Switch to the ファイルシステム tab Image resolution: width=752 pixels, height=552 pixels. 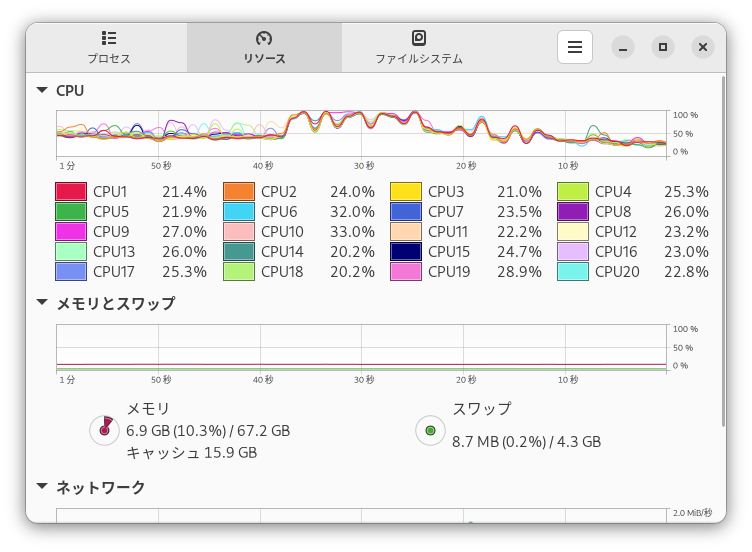(419, 47)
